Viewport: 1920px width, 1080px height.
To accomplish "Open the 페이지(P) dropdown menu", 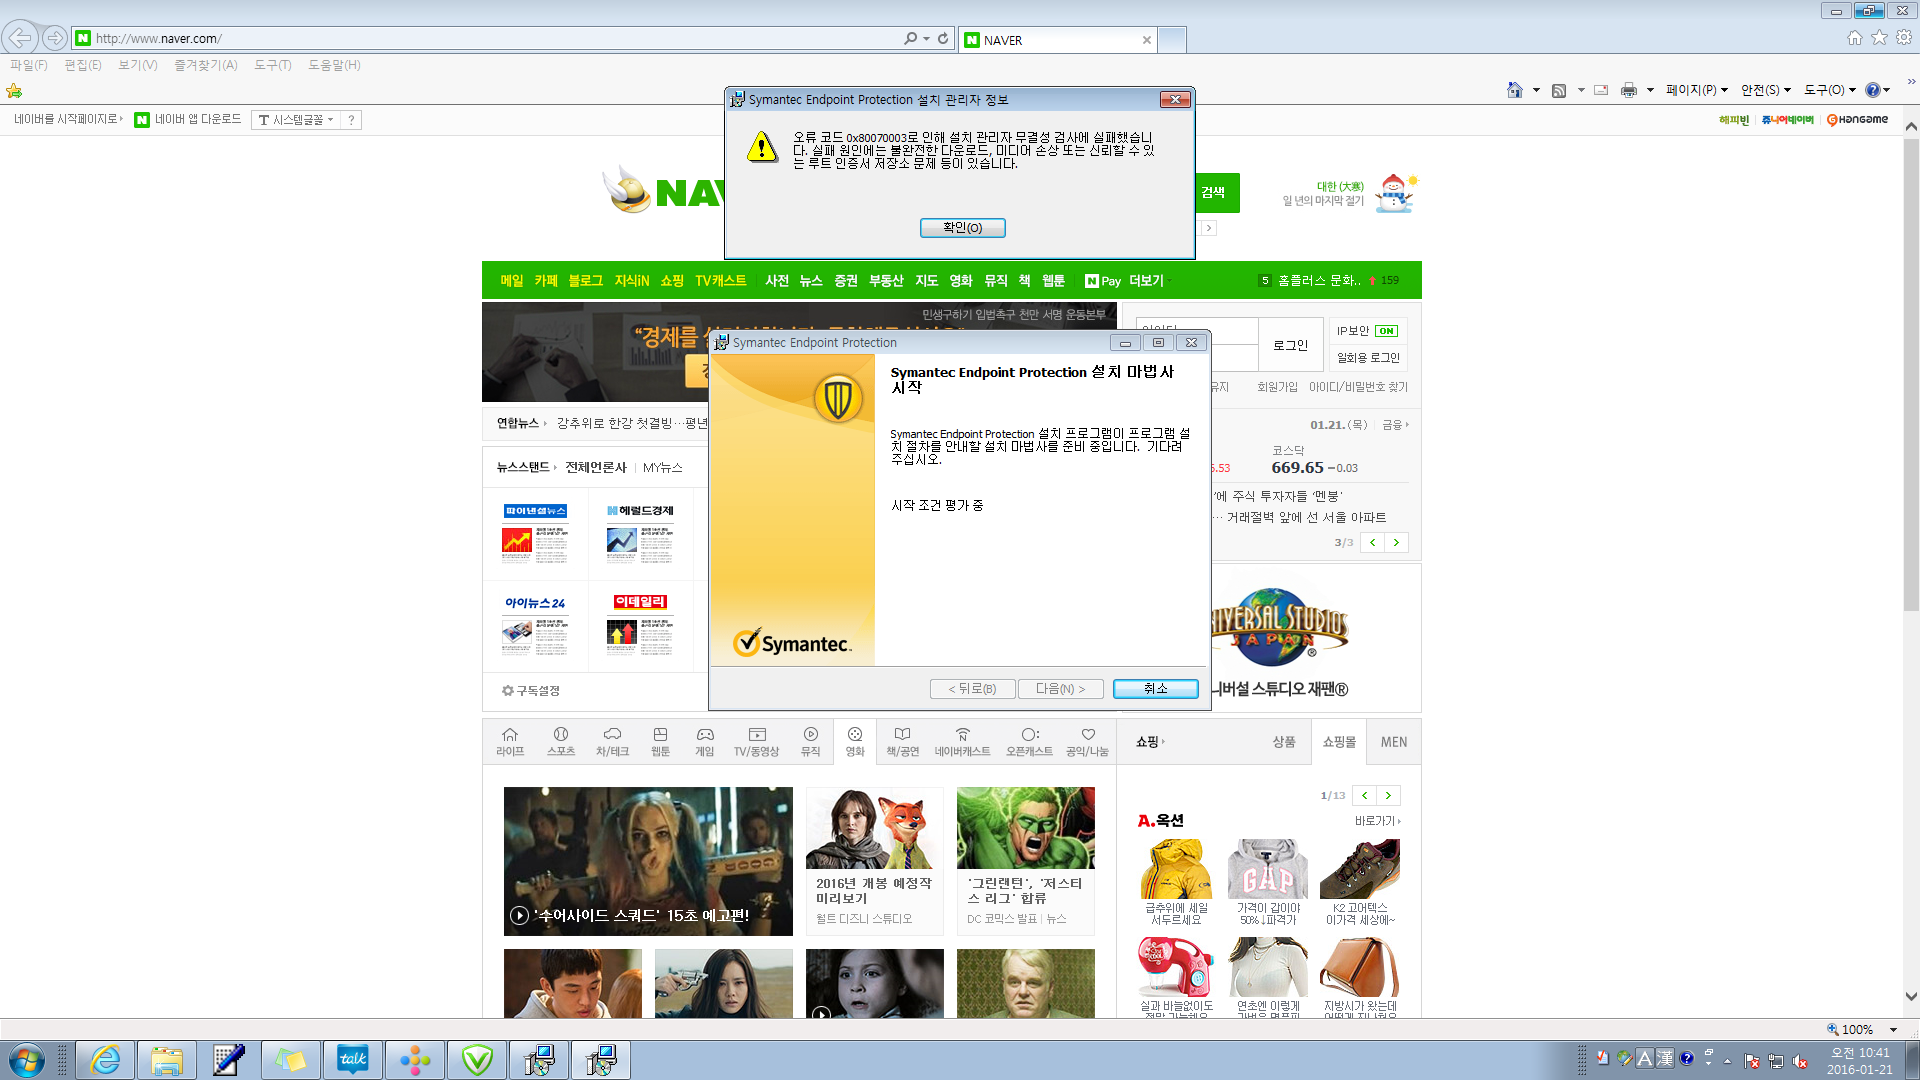I will tap(1697, 90).
